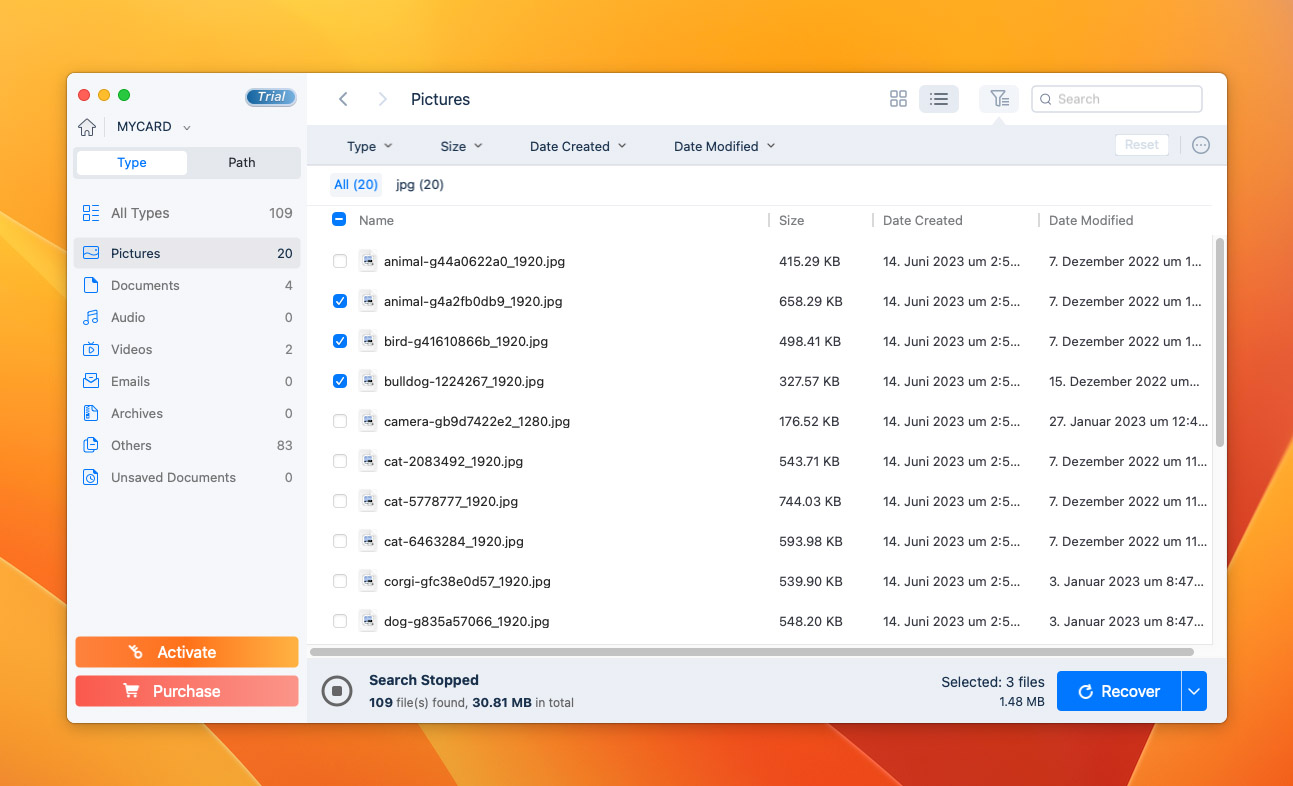1293x786 pixels.
Task: Sort by the Name column header
Action: (x=376, y=220)
